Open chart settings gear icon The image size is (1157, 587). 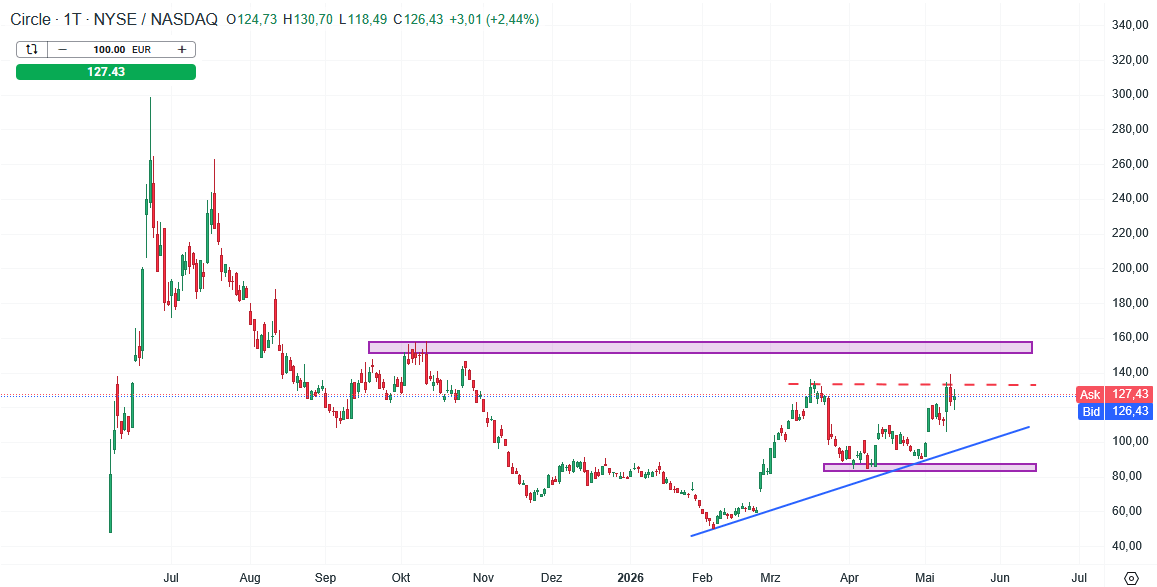pyautogui.click(x=1131, y=577)
